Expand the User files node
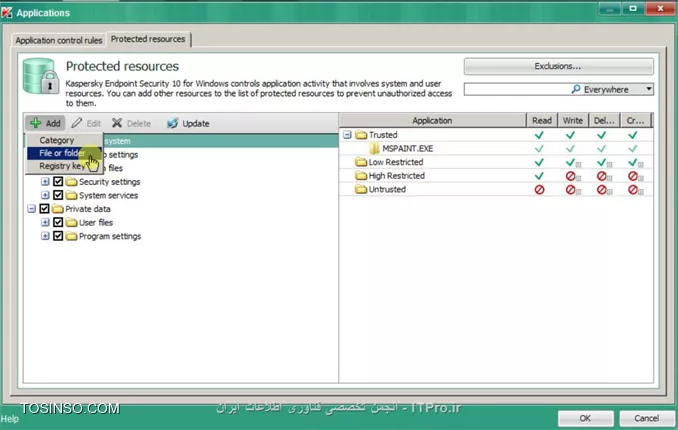 (45, 222)
